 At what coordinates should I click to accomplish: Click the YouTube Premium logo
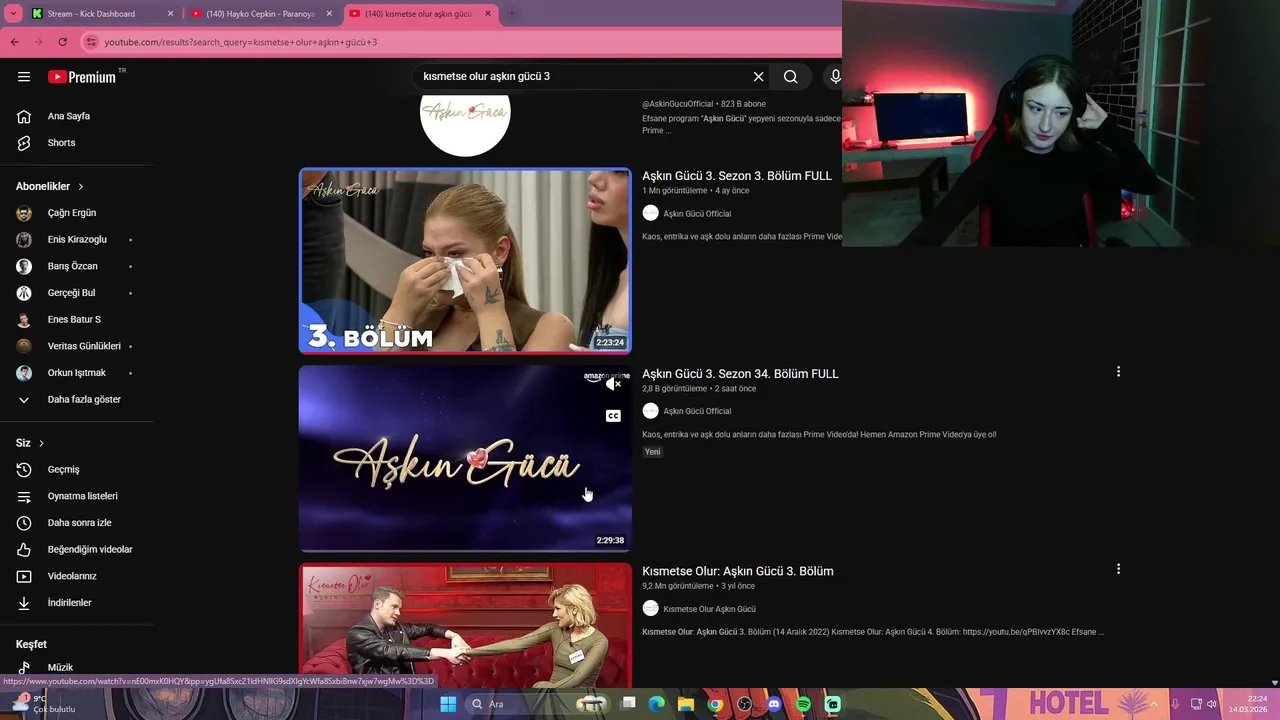pyautogui.click(x=82, y=77)
